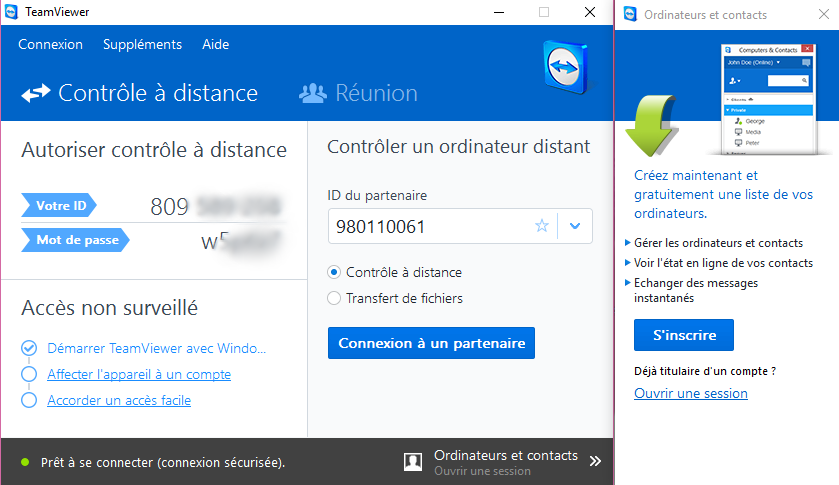Add partner ID to favorites star

coord(542,226)
